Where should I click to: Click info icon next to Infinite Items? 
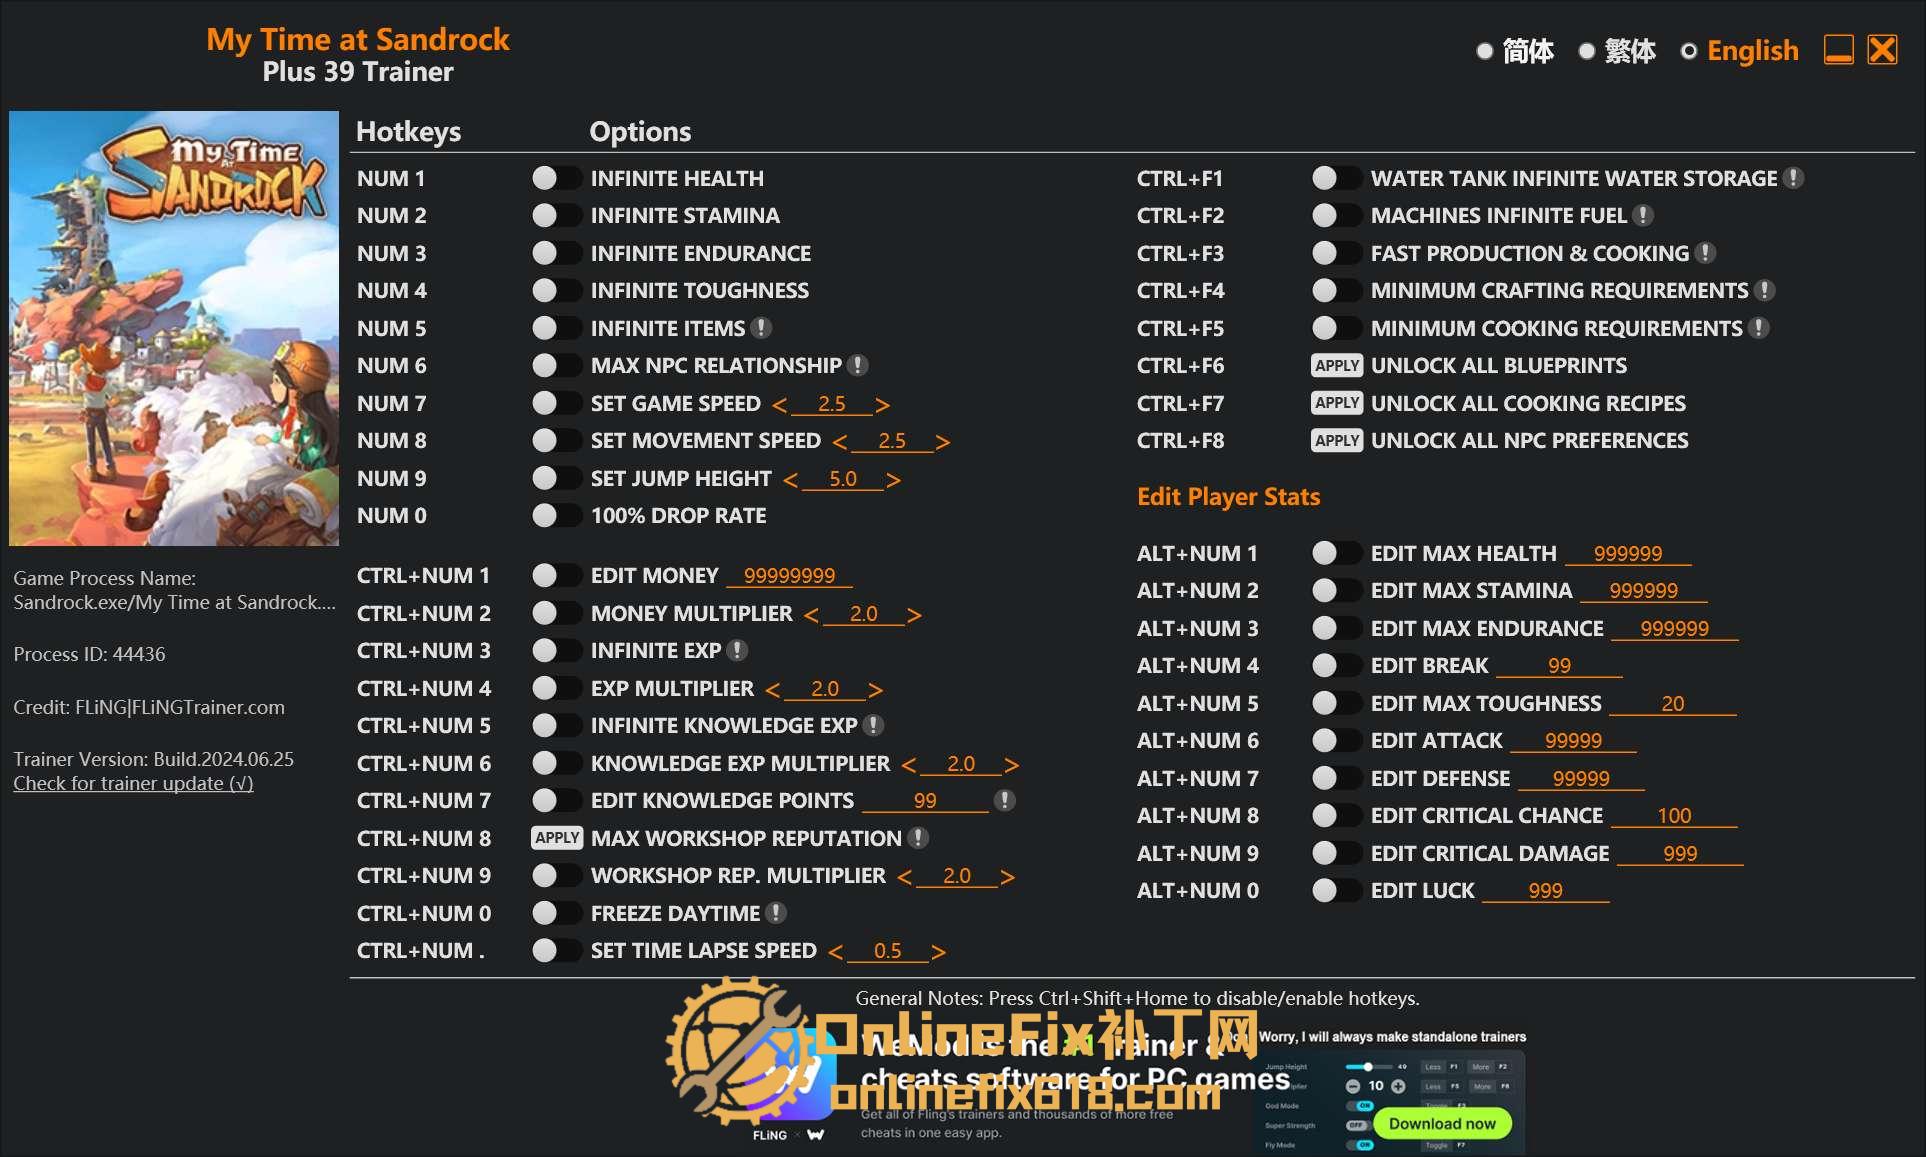tap(761, 328)
